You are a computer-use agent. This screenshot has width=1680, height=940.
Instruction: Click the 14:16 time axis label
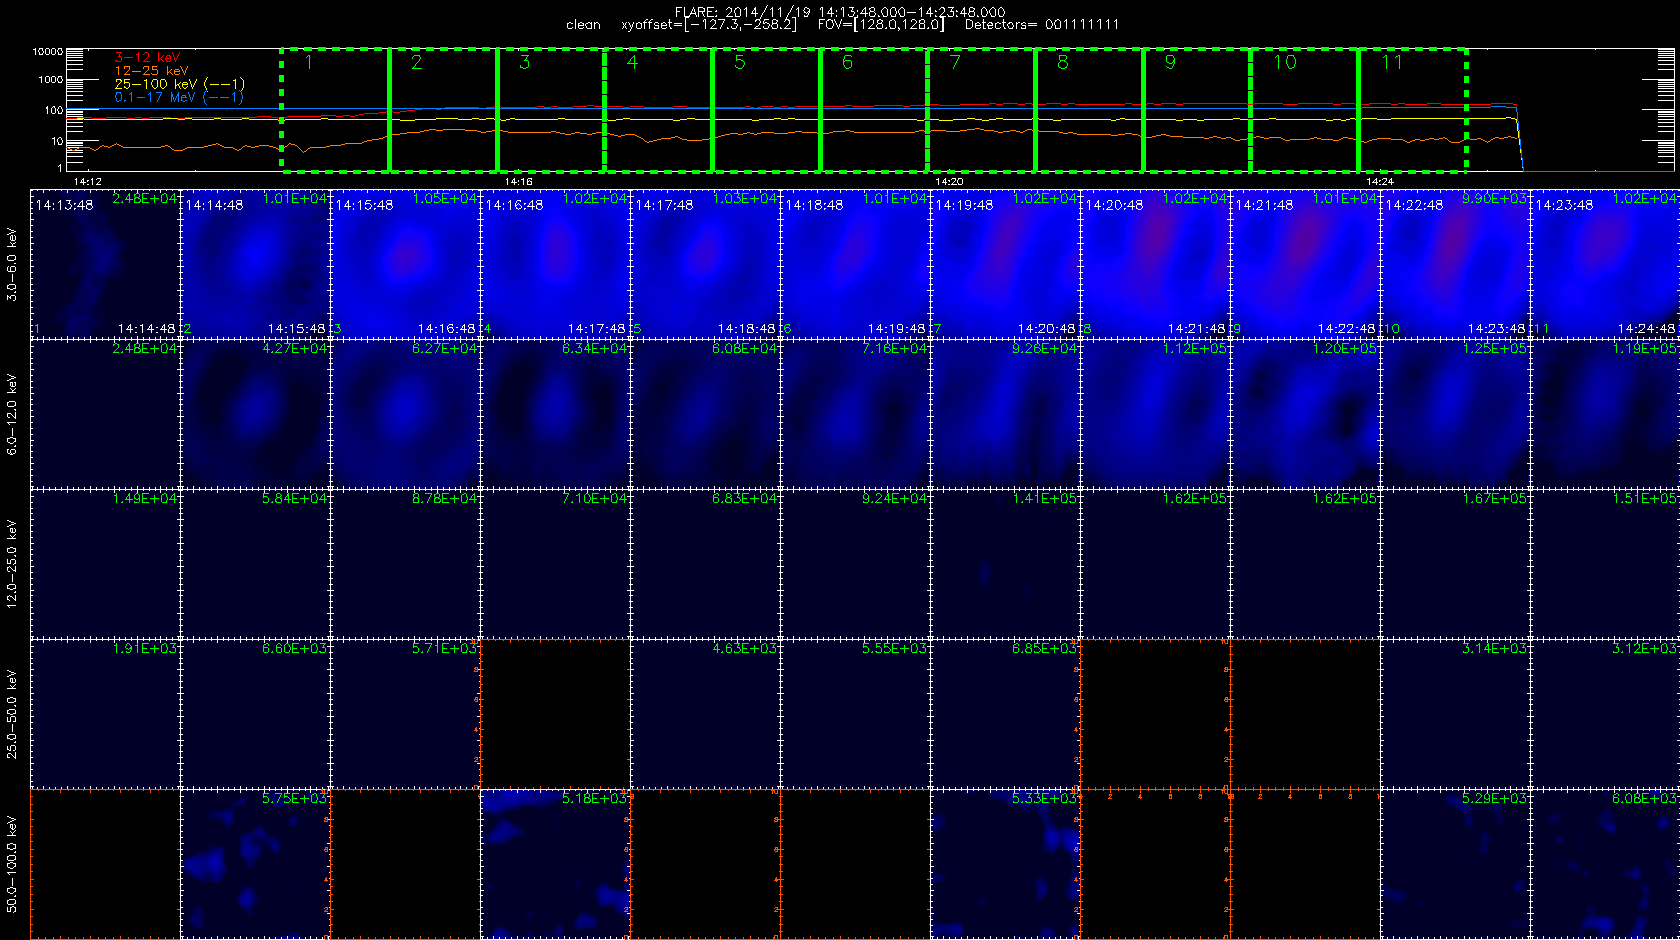(518, 182)
